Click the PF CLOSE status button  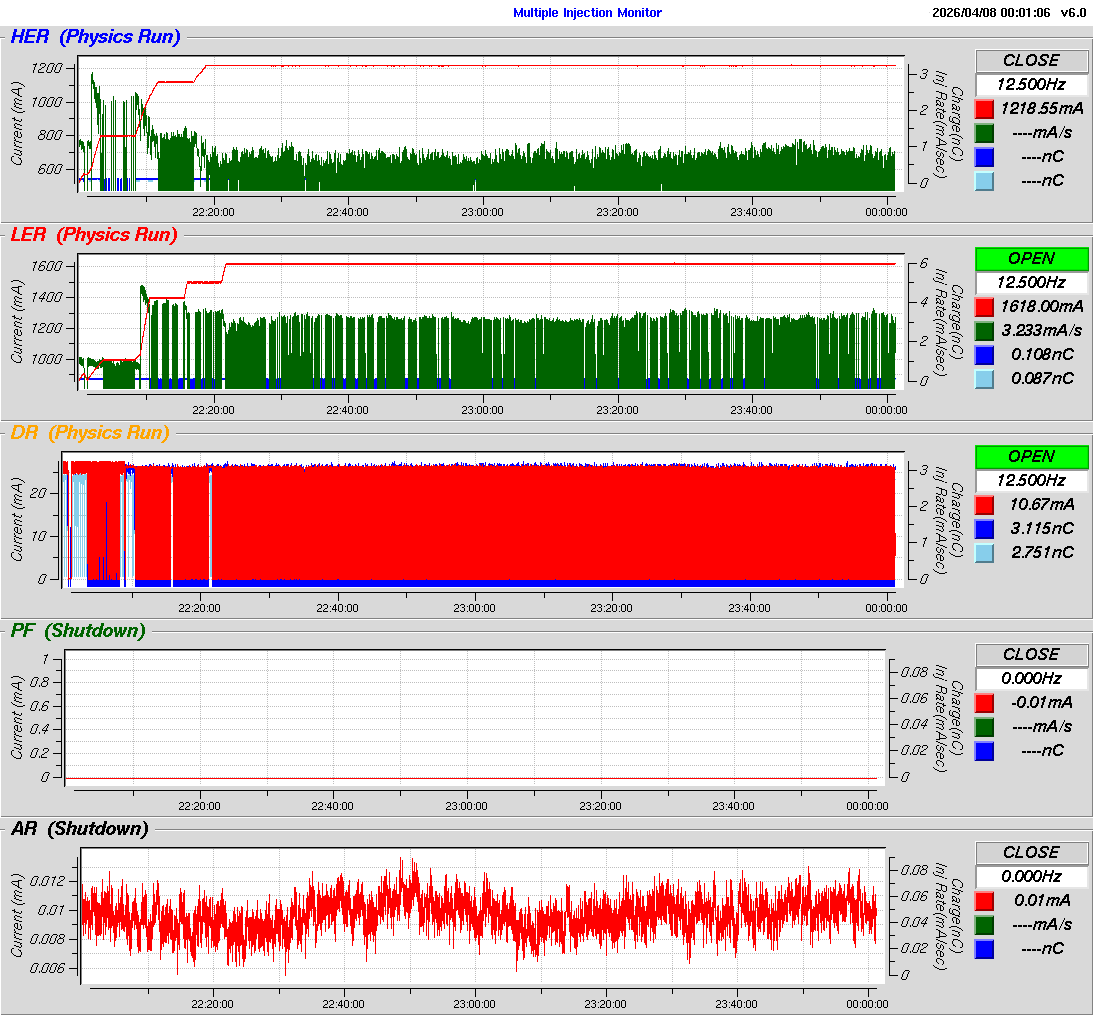tap(1031, 654)
